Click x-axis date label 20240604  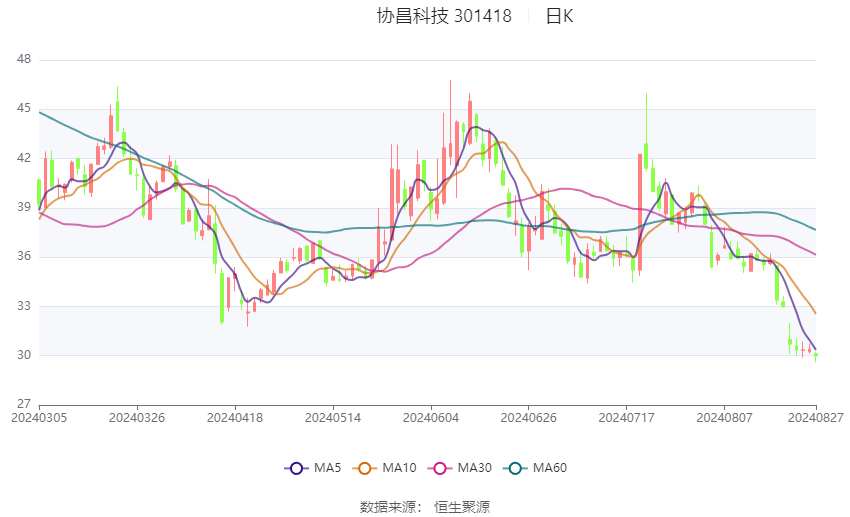click(x=431, y=418)
